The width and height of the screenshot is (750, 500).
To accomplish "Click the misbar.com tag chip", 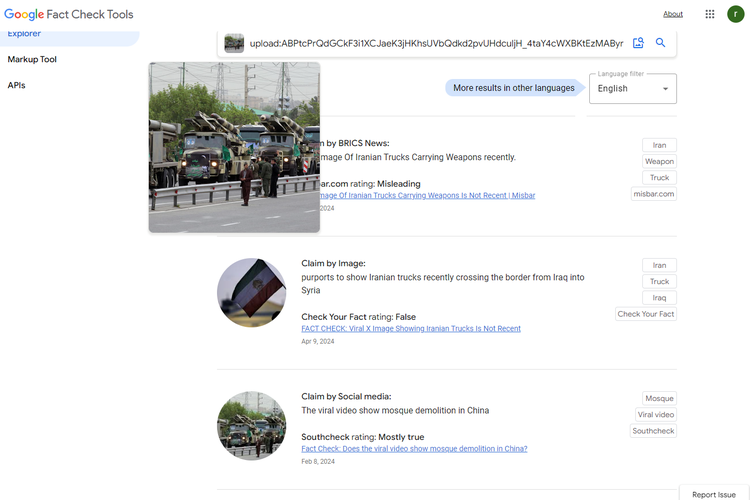I will click(653, 194).
